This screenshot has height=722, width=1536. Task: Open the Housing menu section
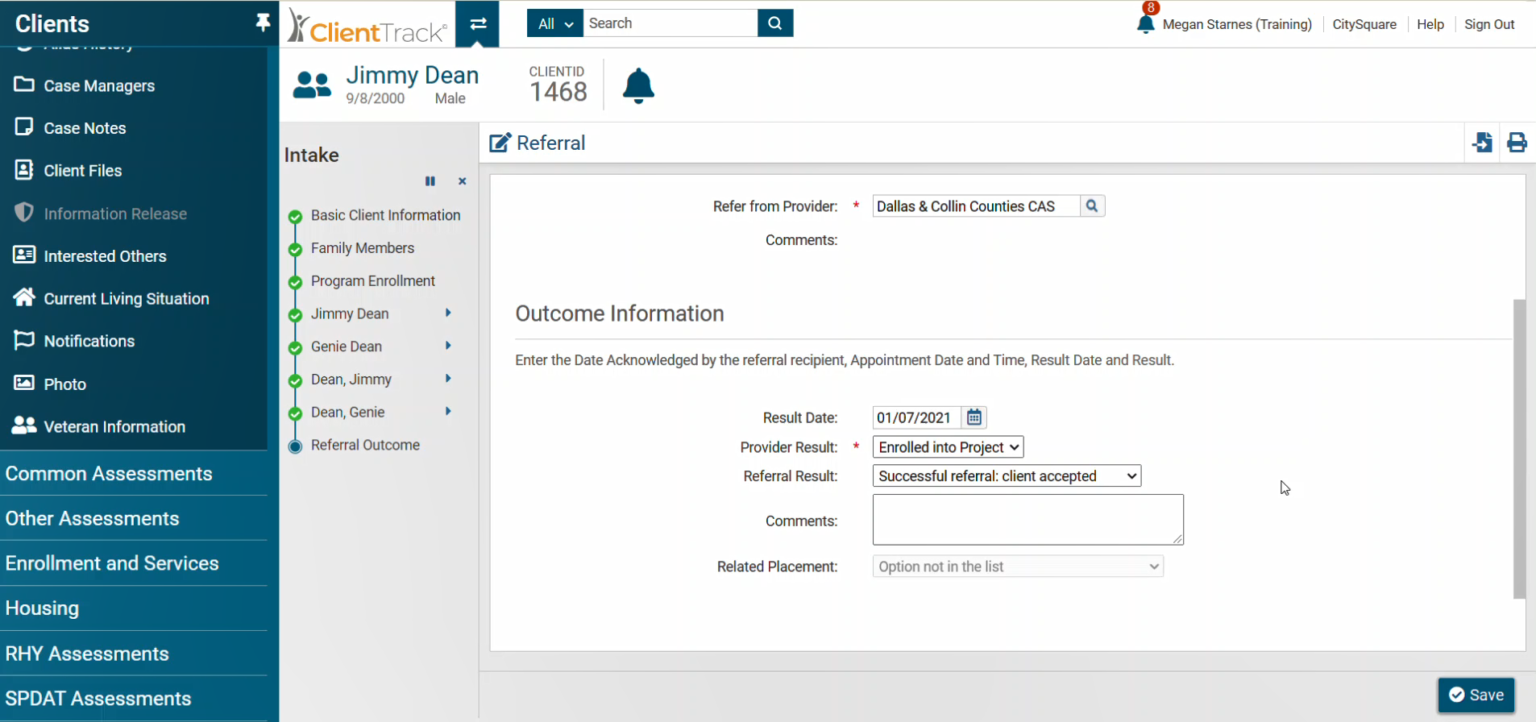tap(42, 608)
